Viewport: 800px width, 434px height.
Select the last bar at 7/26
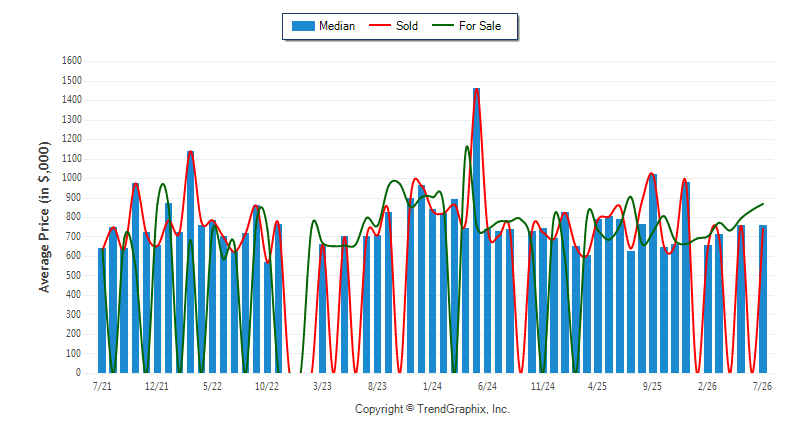click(763, 299)
